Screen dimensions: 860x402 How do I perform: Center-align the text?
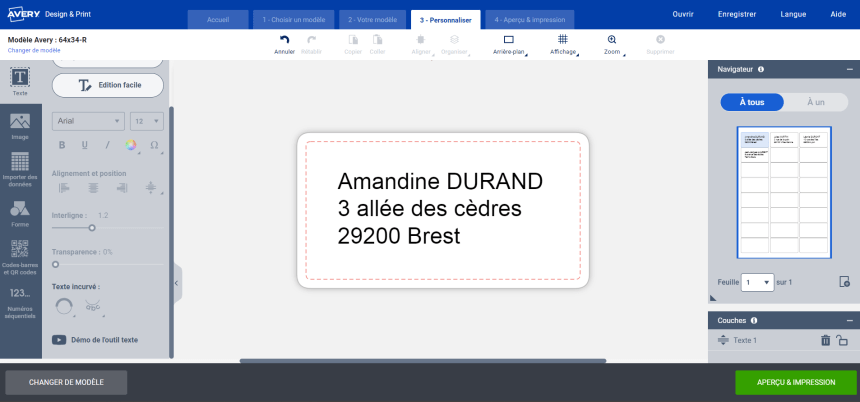pyautogui.click(x=94, y=188)
